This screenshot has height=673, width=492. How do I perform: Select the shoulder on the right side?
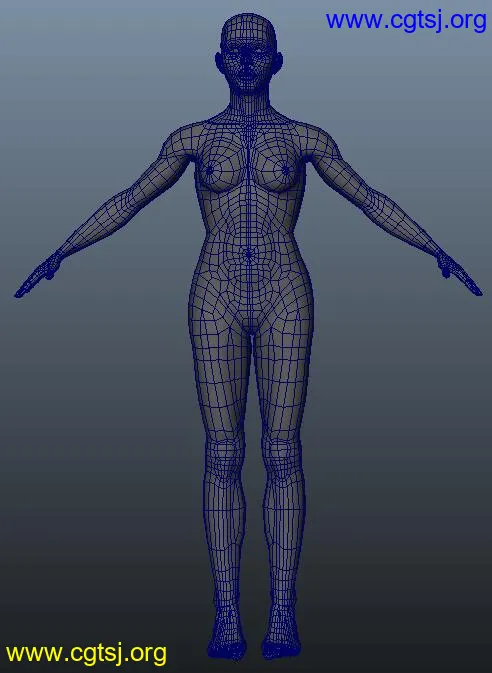[x=322, y=139]
